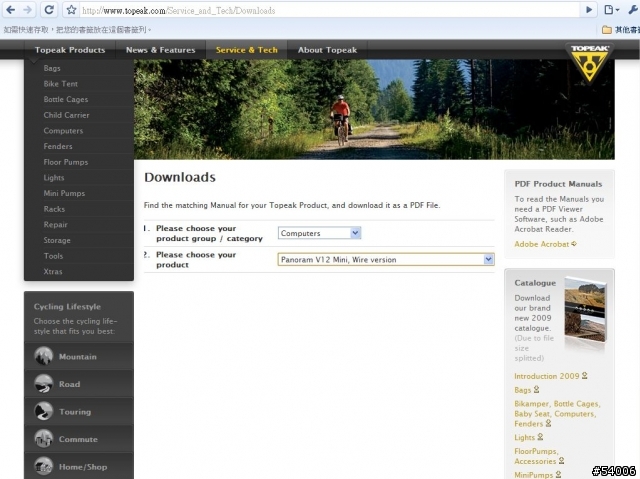640x479 pixels.
Task: Click the browser forward arrow
Action: coord(27,10)
